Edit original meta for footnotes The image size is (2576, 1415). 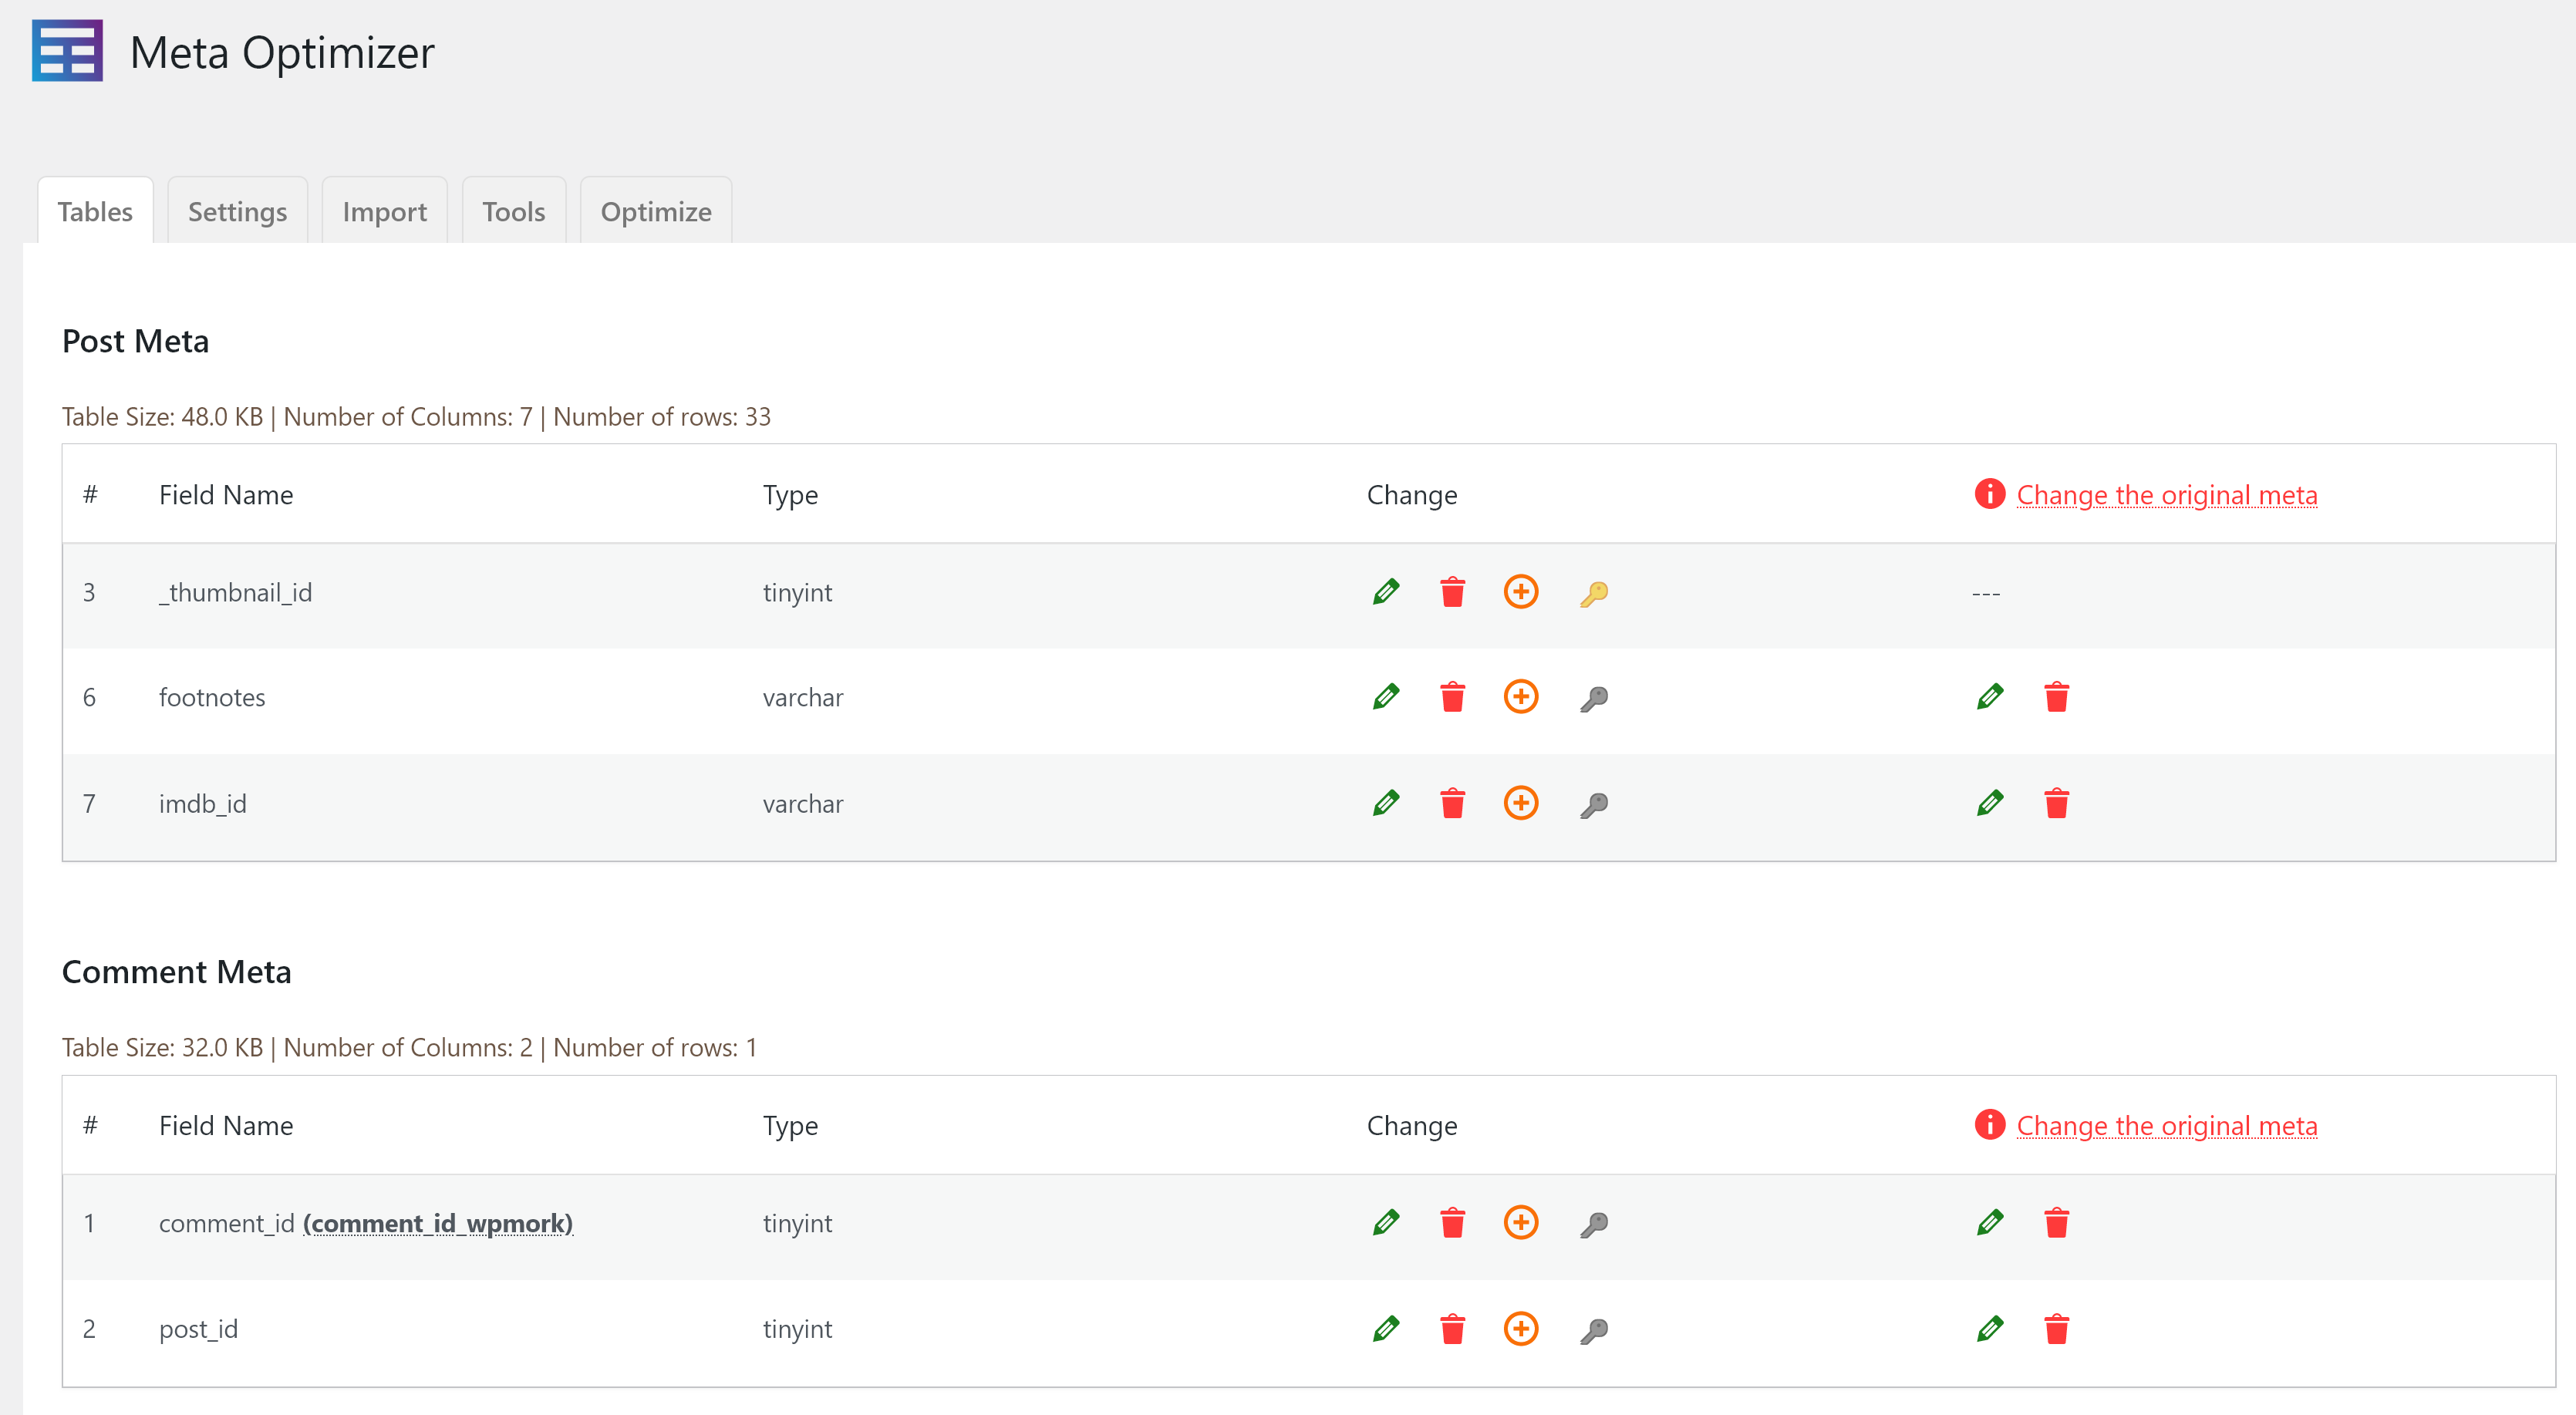click(1990, 697)
